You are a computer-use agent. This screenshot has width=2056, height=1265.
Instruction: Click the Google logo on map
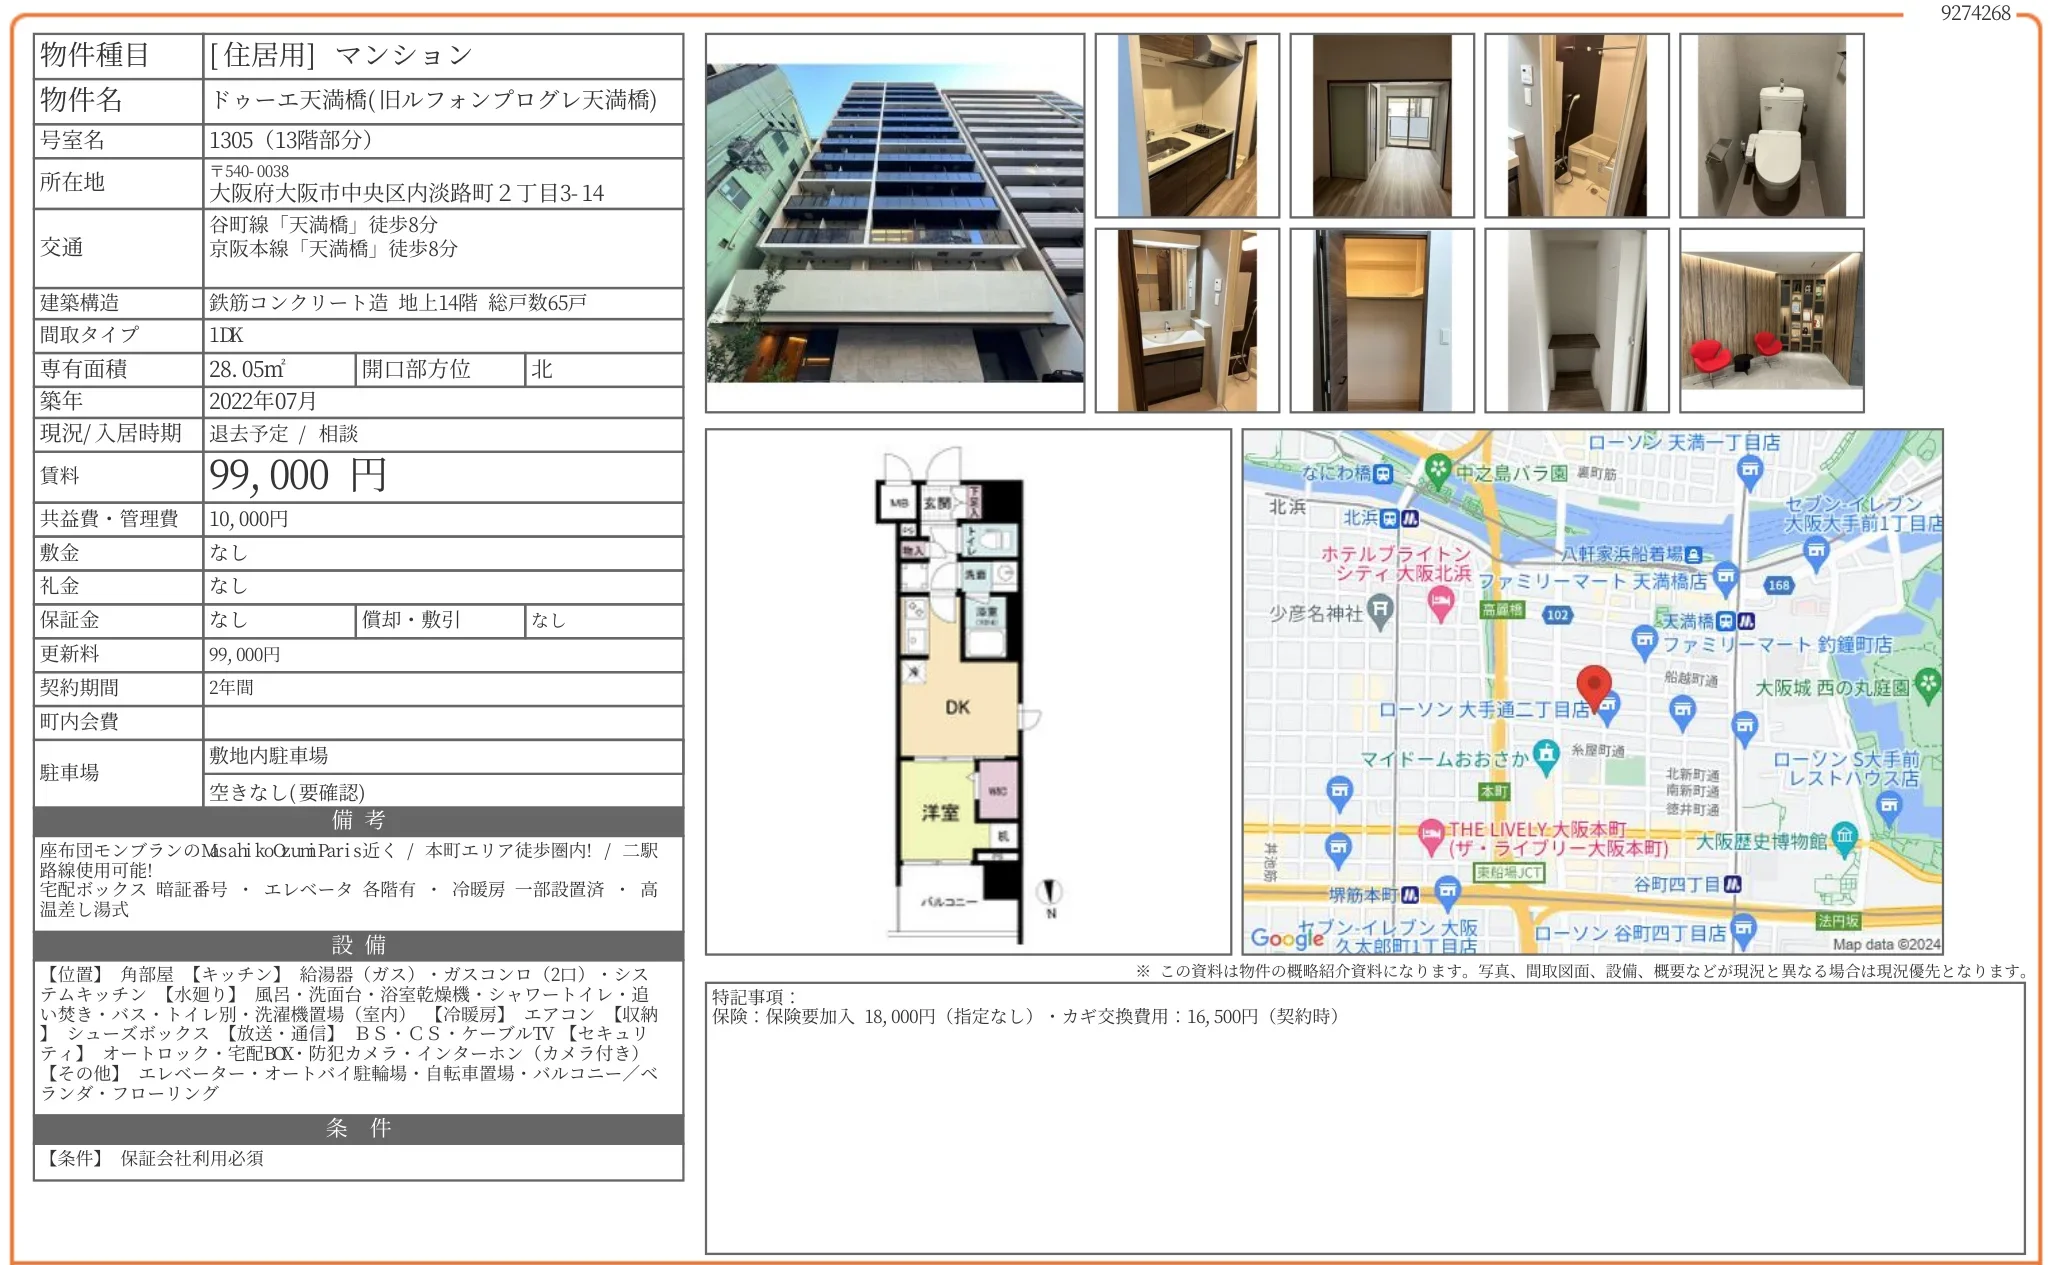click(x=1287, y=938)
